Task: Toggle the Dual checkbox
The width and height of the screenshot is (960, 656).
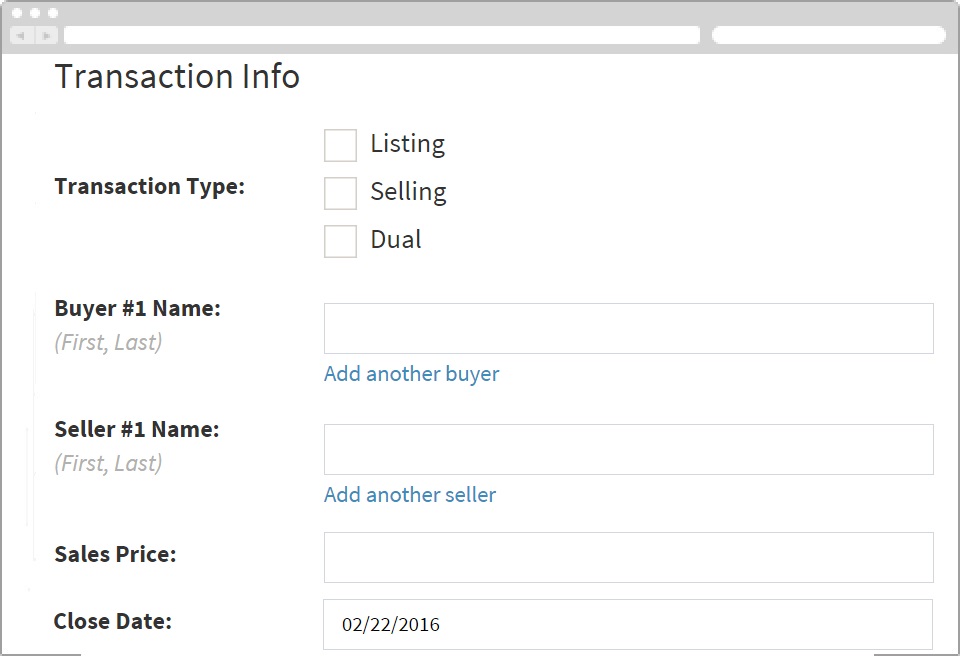Action: click(340, 241)
